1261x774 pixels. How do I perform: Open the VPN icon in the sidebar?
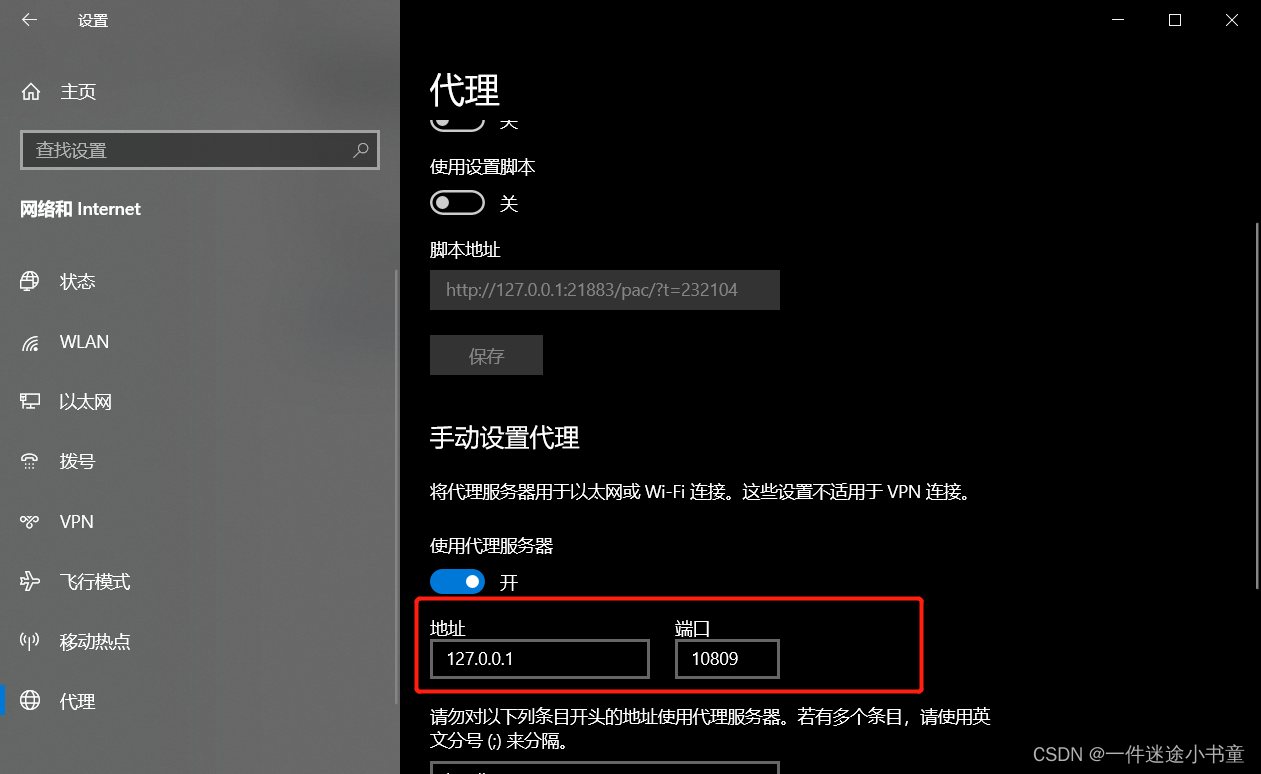click(30, 522)
